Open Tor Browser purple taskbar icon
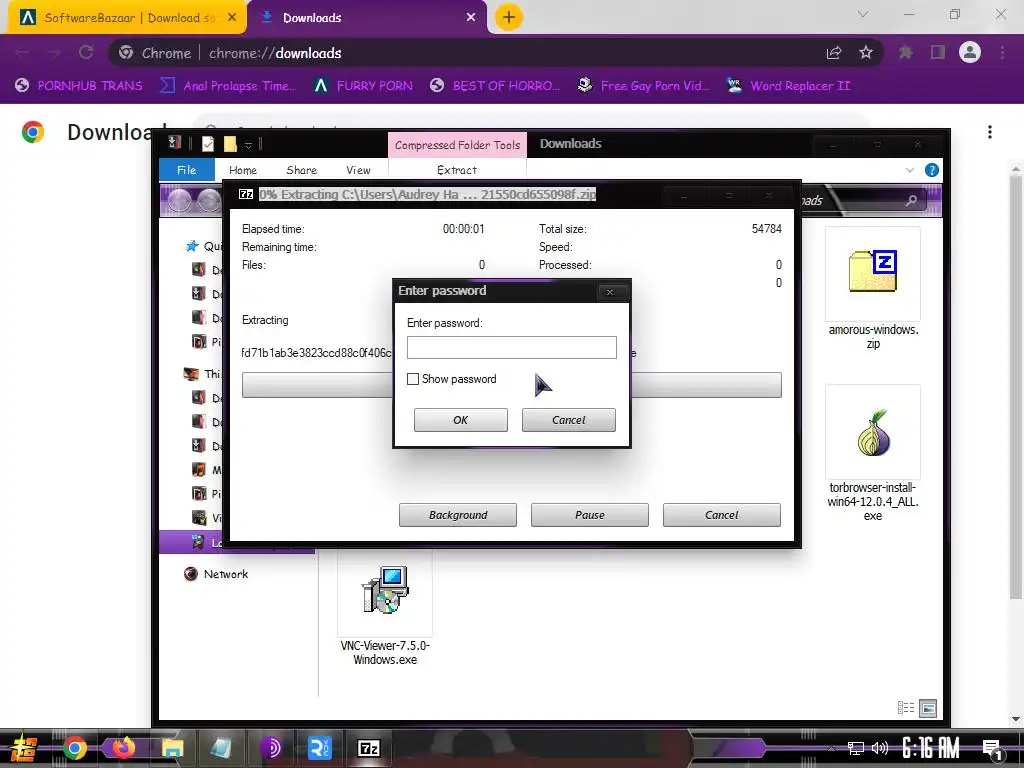The height and width of the screenshot is (768, 1024). pos(270,748)
